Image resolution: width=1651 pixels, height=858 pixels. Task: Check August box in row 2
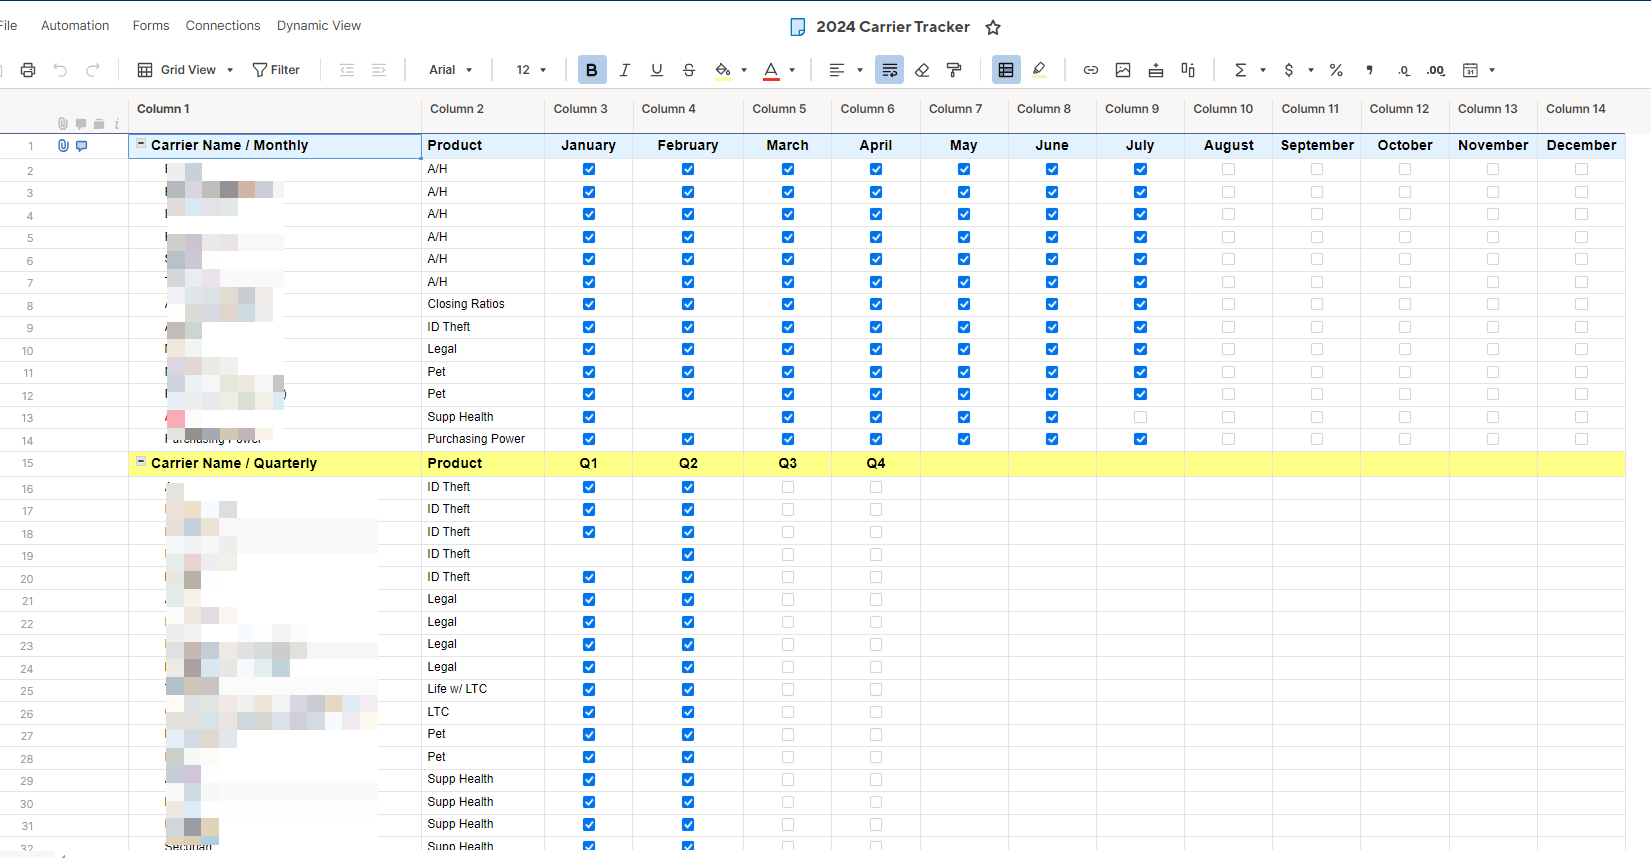tap(1228, 169)
